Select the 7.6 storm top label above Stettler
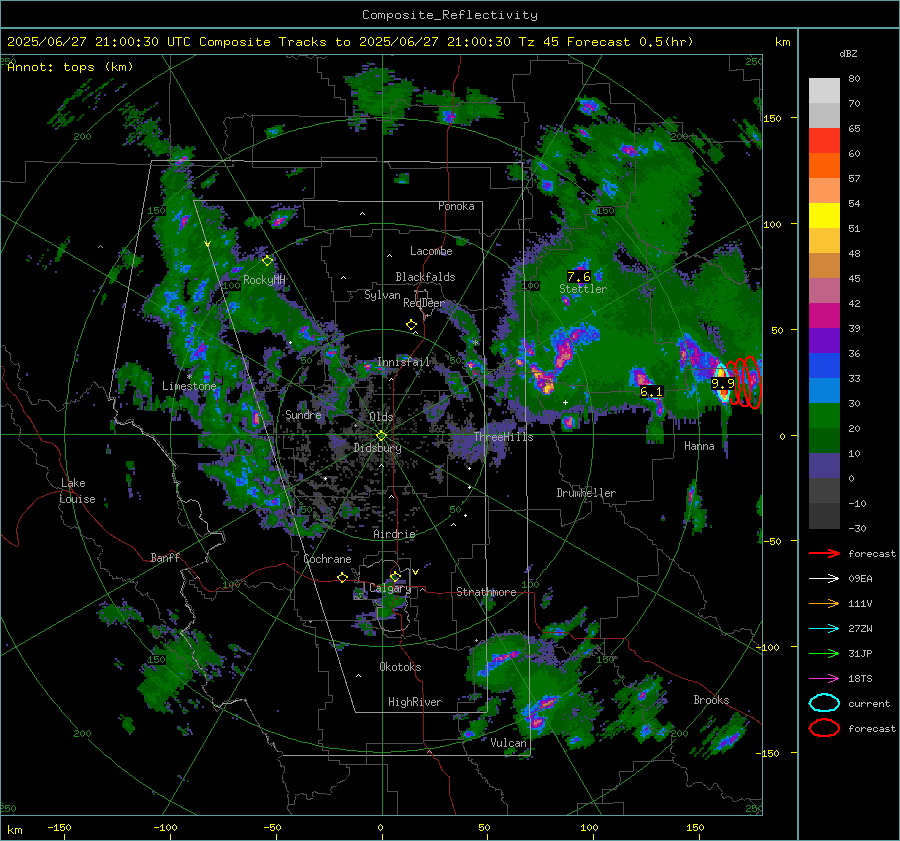Viewport: 900px width, 841px height. click(579, 277)
